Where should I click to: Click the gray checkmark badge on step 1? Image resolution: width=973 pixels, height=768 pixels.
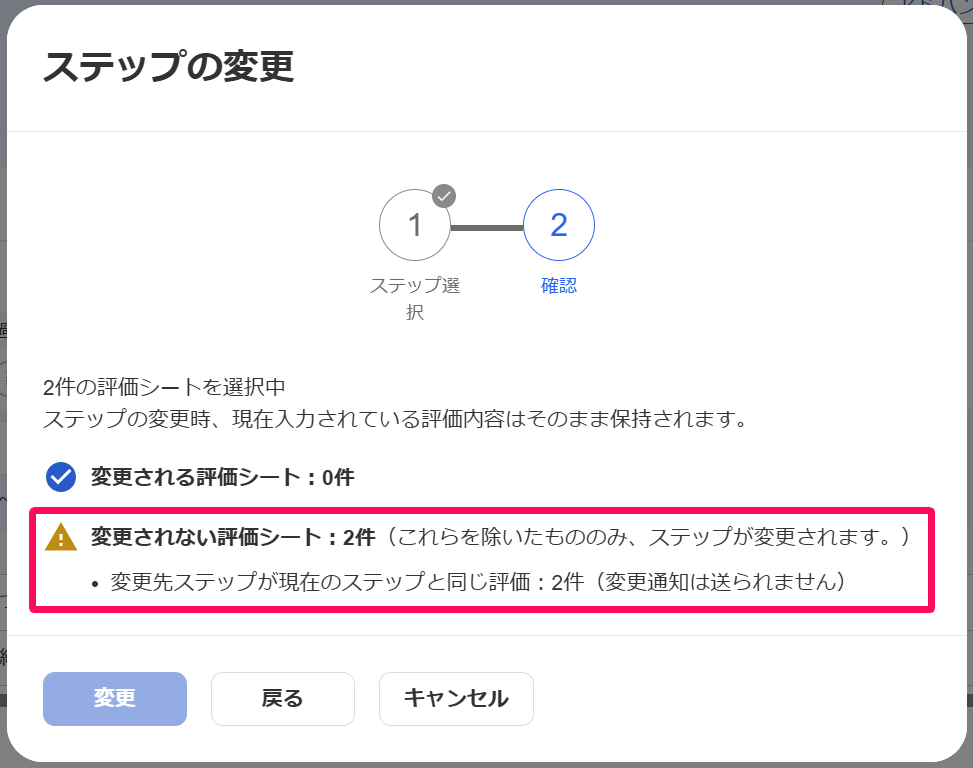point(444,196)
